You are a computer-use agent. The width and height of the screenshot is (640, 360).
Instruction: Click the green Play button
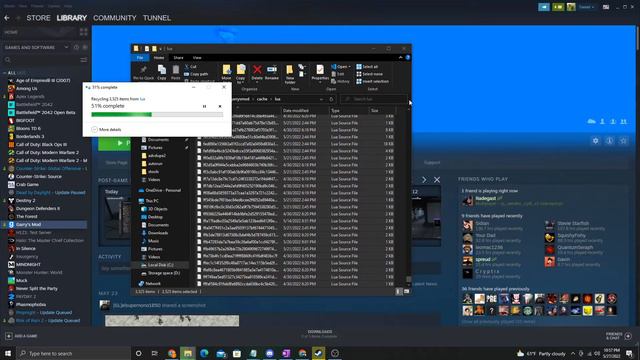[114, 143]
